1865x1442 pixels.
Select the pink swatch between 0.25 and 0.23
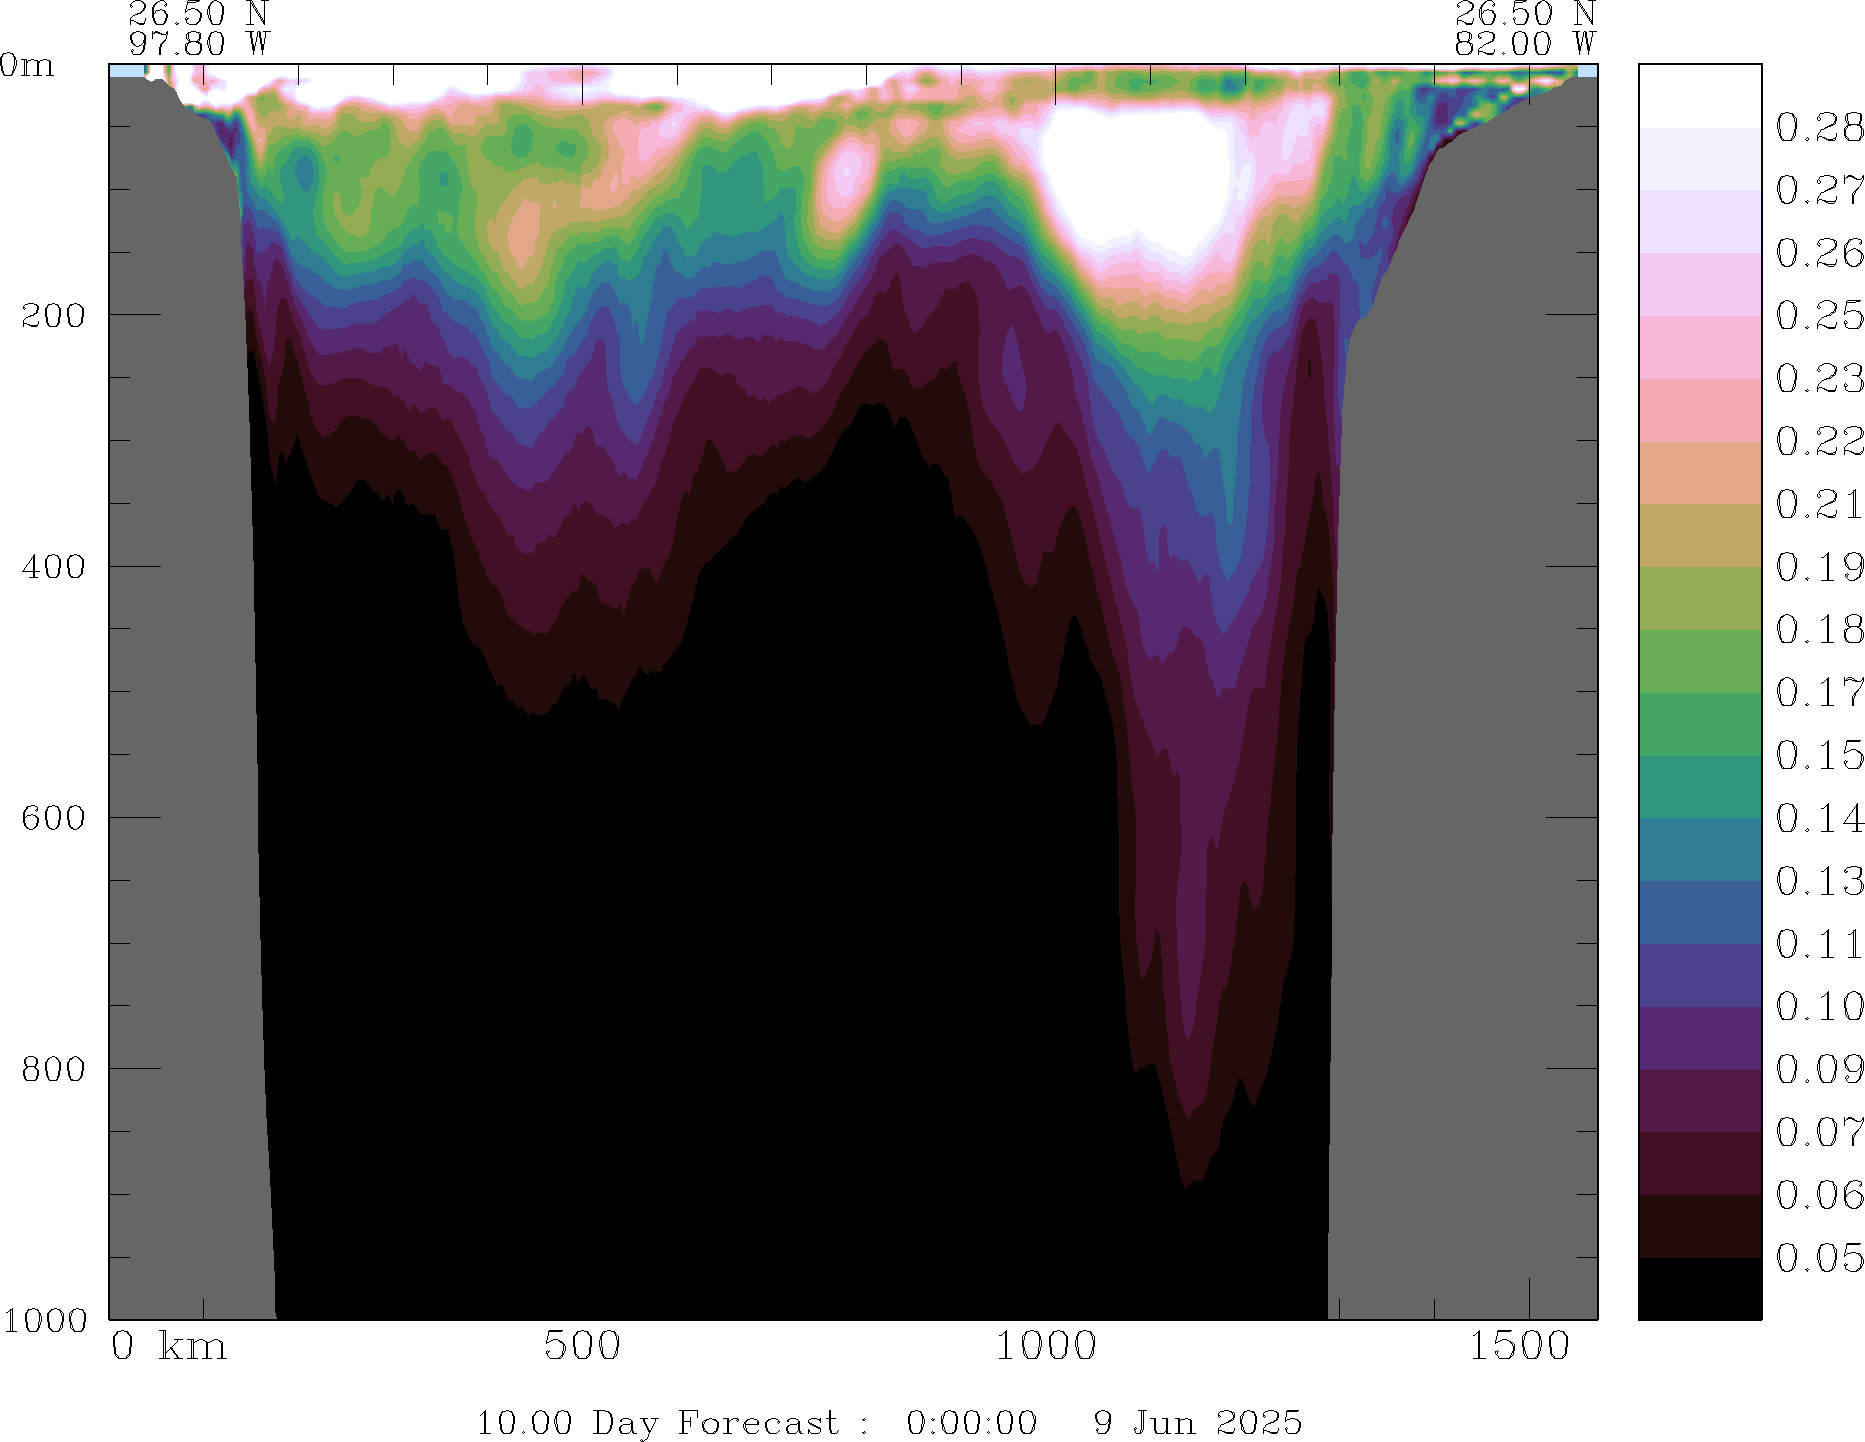point(1699,347)
